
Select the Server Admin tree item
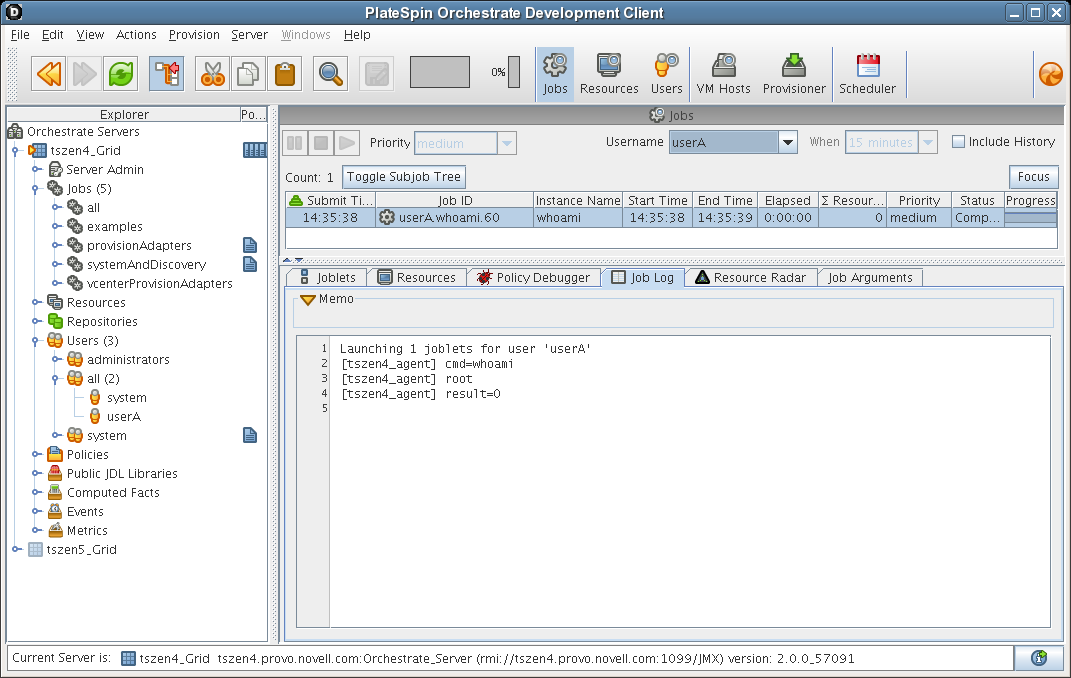[x=105, y=170]
